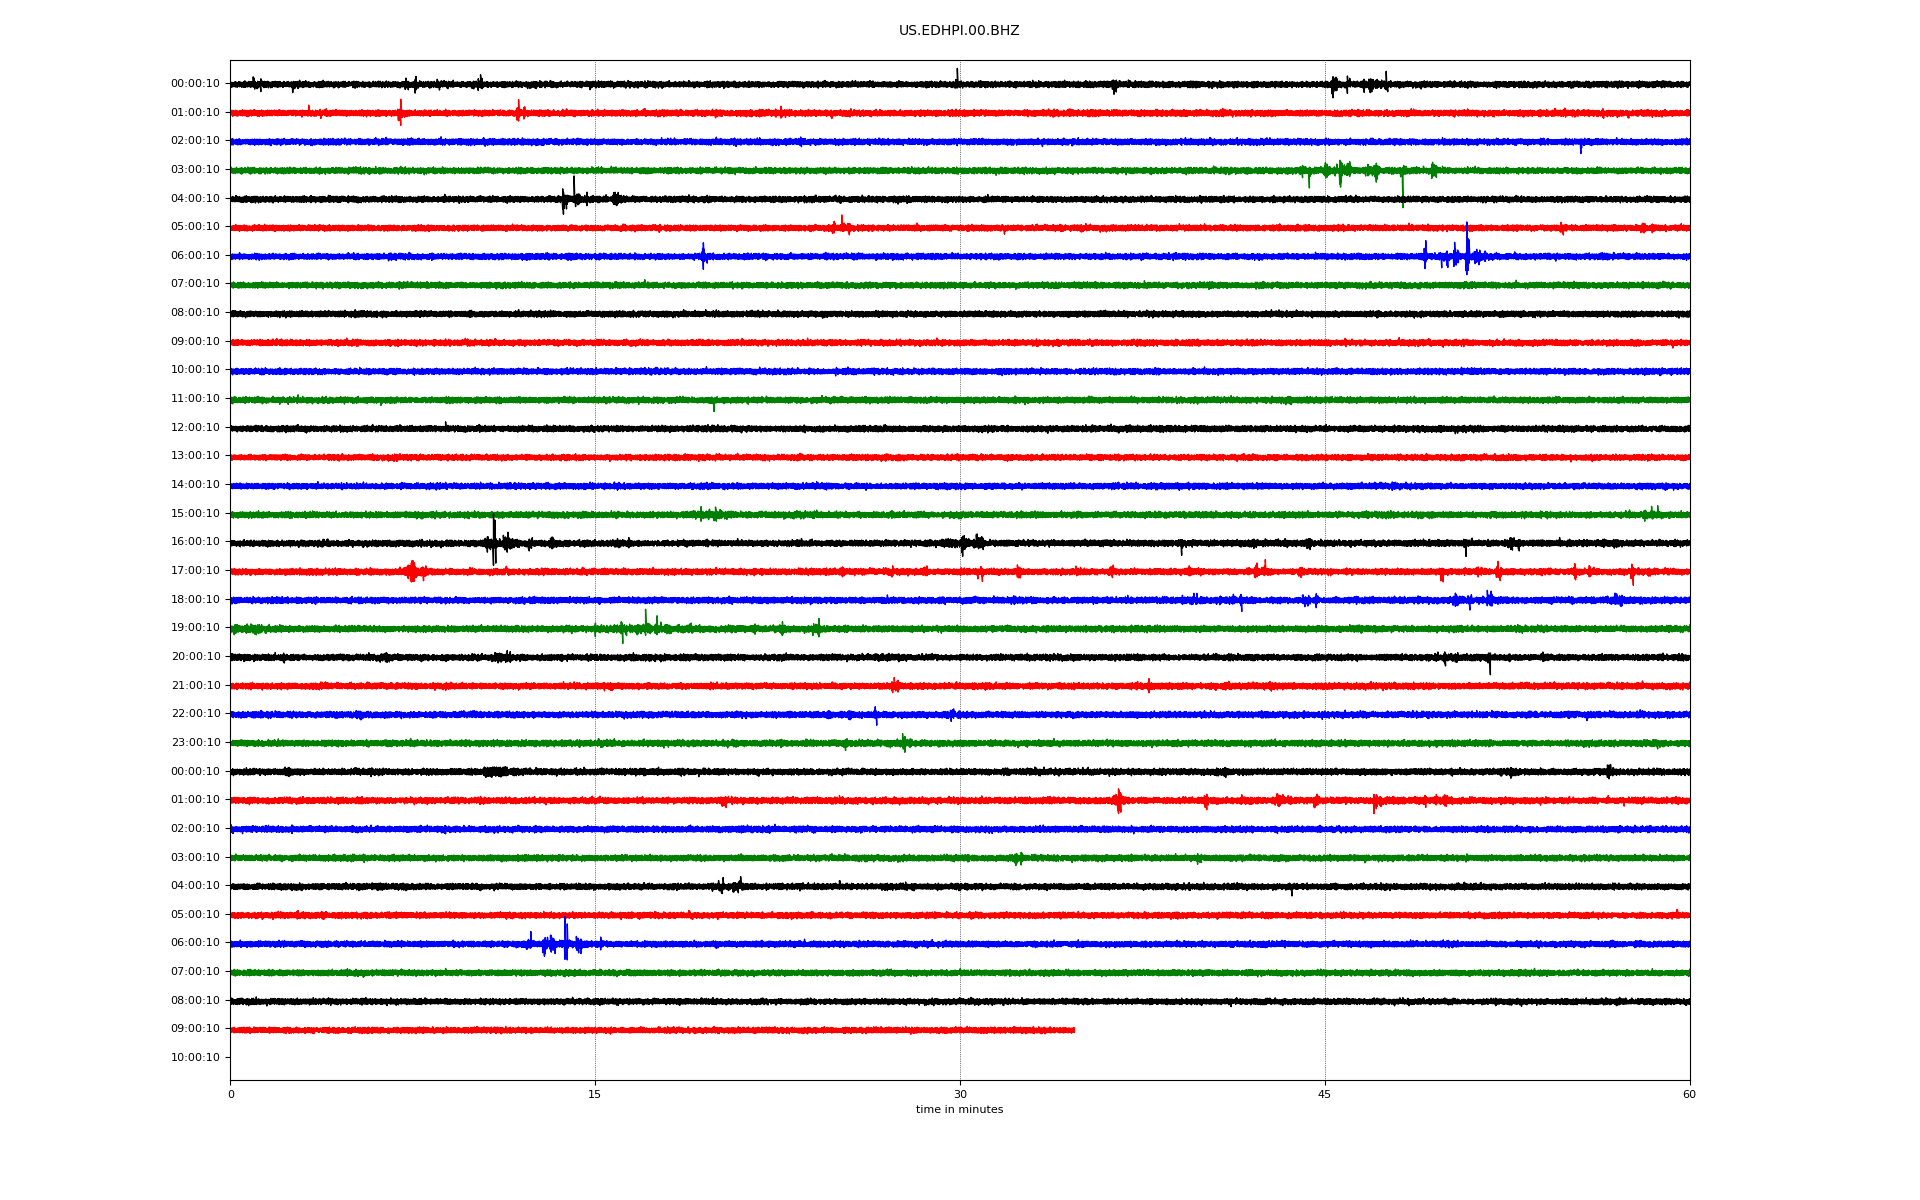Click the 10:00:10 label at the bottom
The width and height of the screenshot is (1920, 1200).
click(x=195, y=1058)
